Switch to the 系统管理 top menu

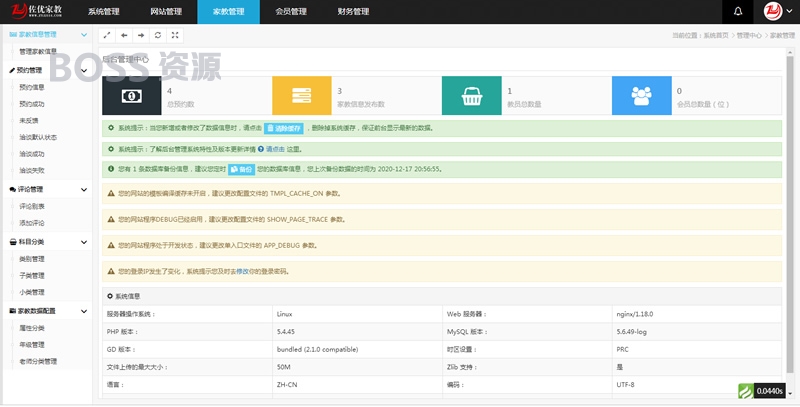(x=104, y=12)
